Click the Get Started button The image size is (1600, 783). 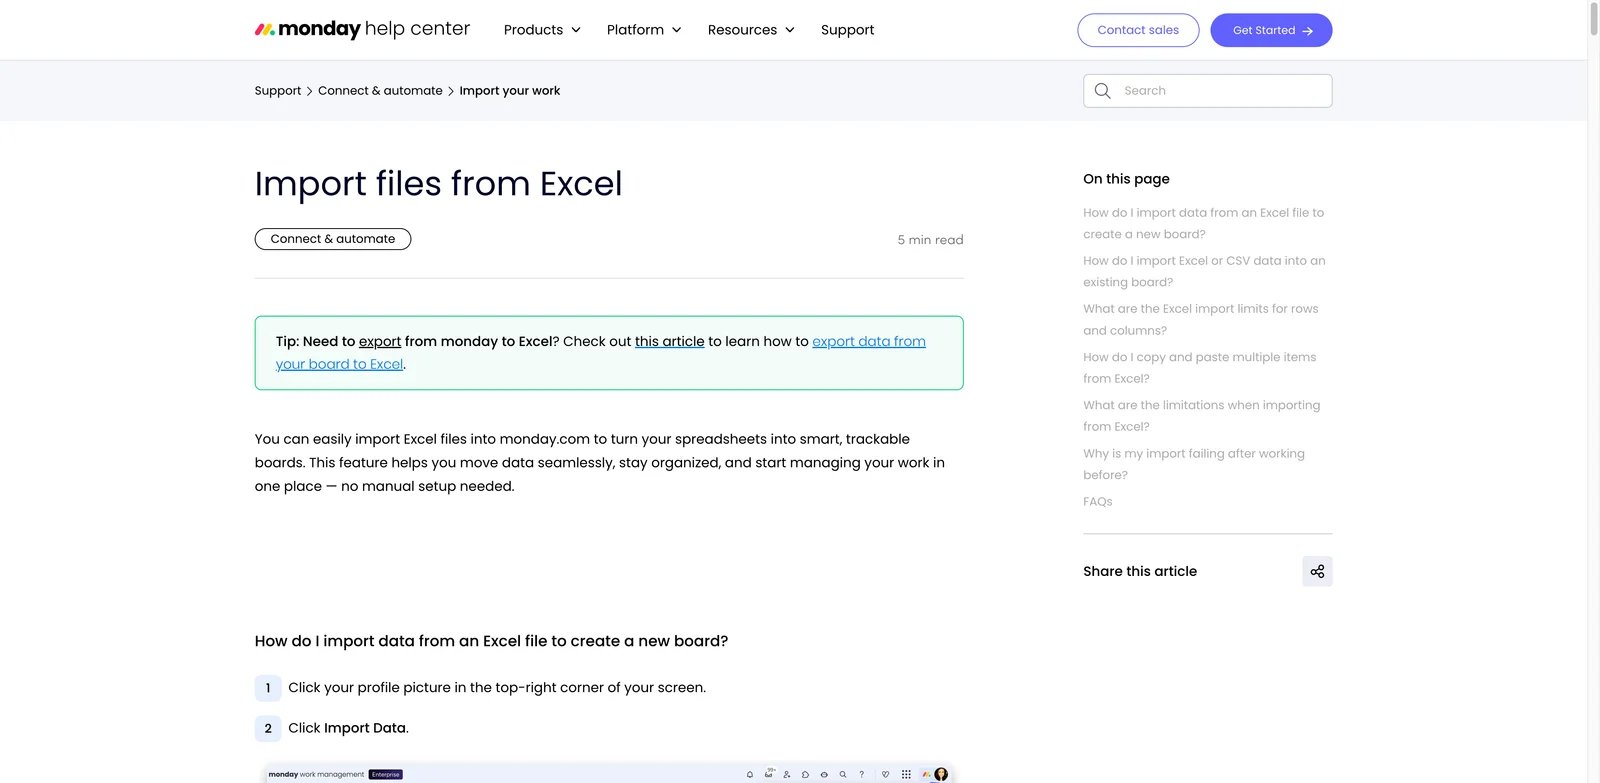[1271, 30]
